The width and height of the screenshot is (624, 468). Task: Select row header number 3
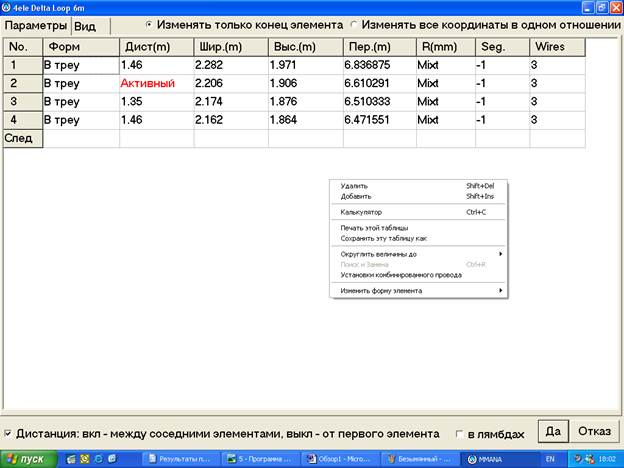pos(23,102)
